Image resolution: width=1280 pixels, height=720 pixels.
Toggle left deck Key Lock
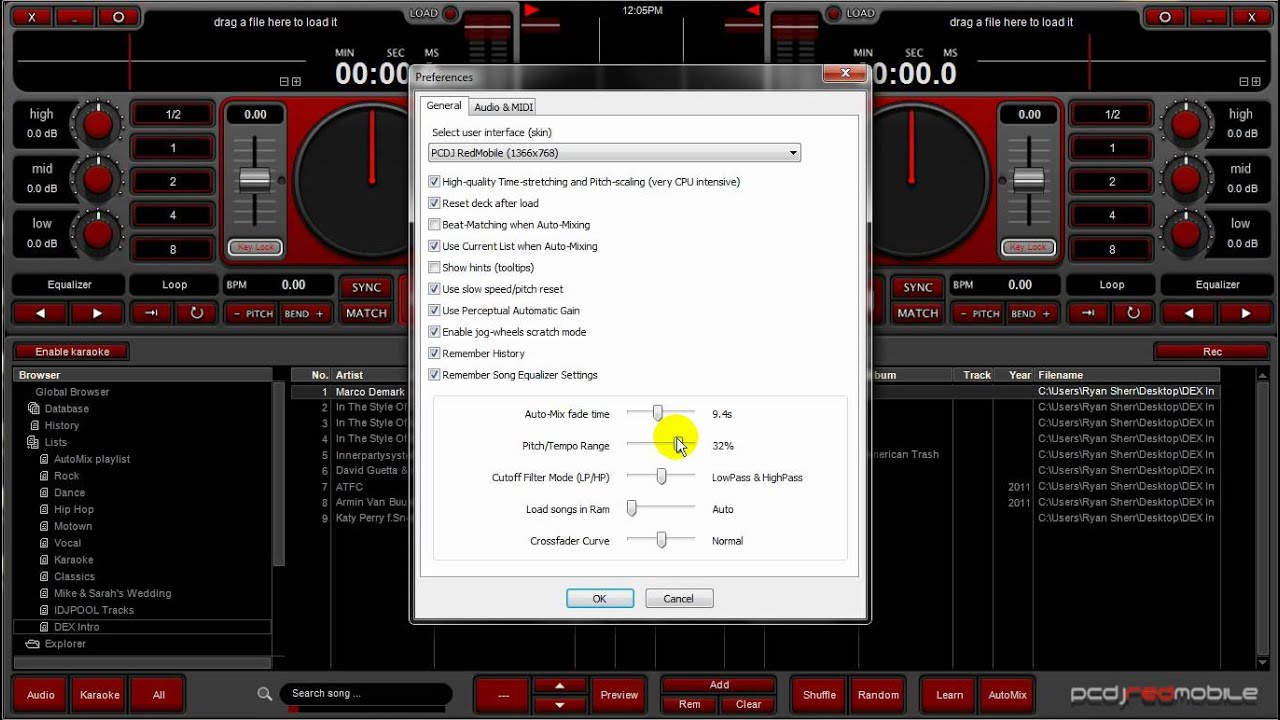255,247
